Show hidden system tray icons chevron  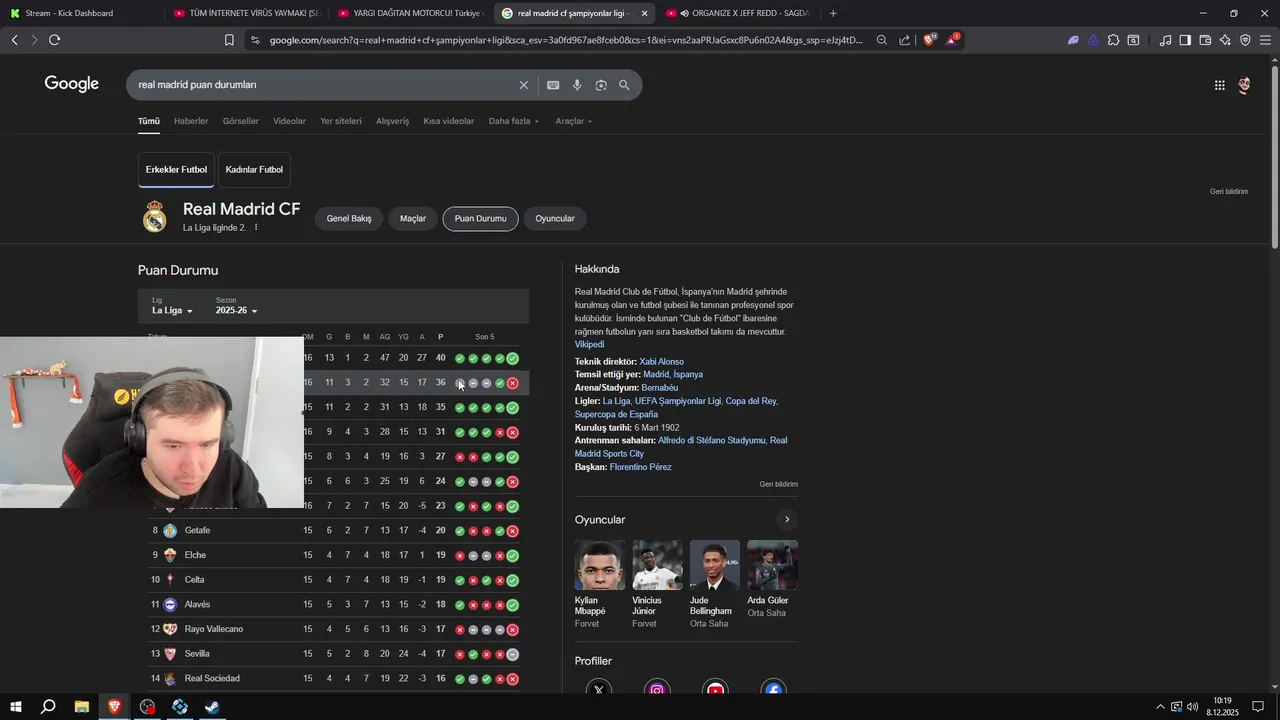[1160, 707]
